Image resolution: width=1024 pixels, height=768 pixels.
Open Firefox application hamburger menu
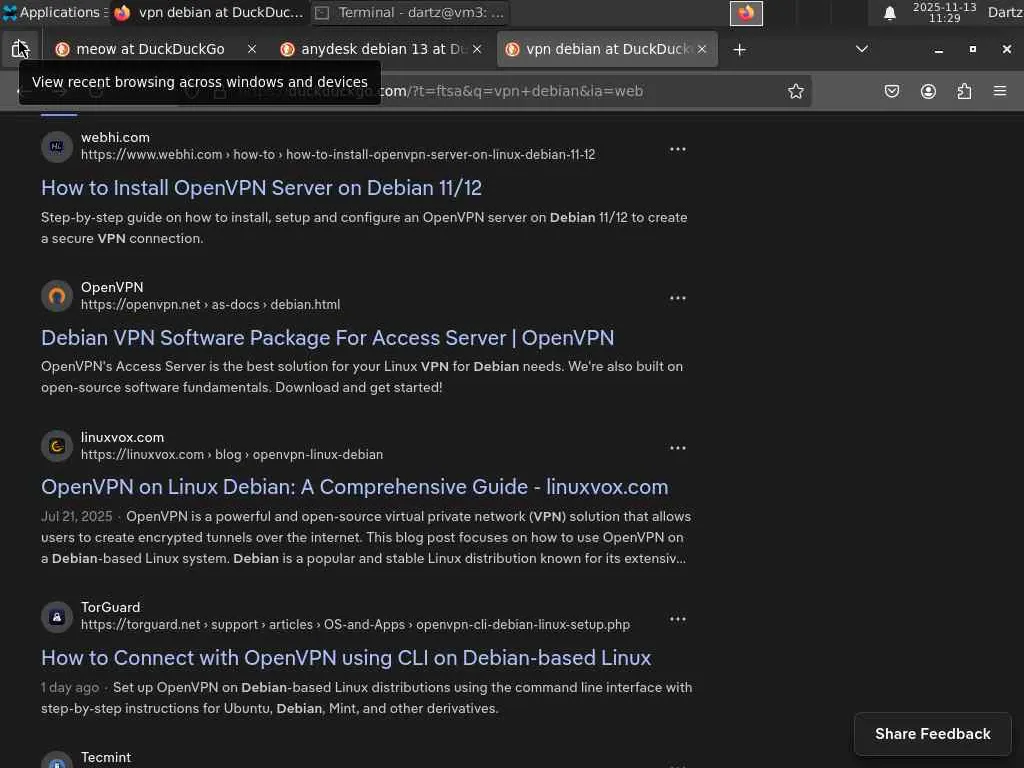pyautogui.click(x=1000, y=91)
